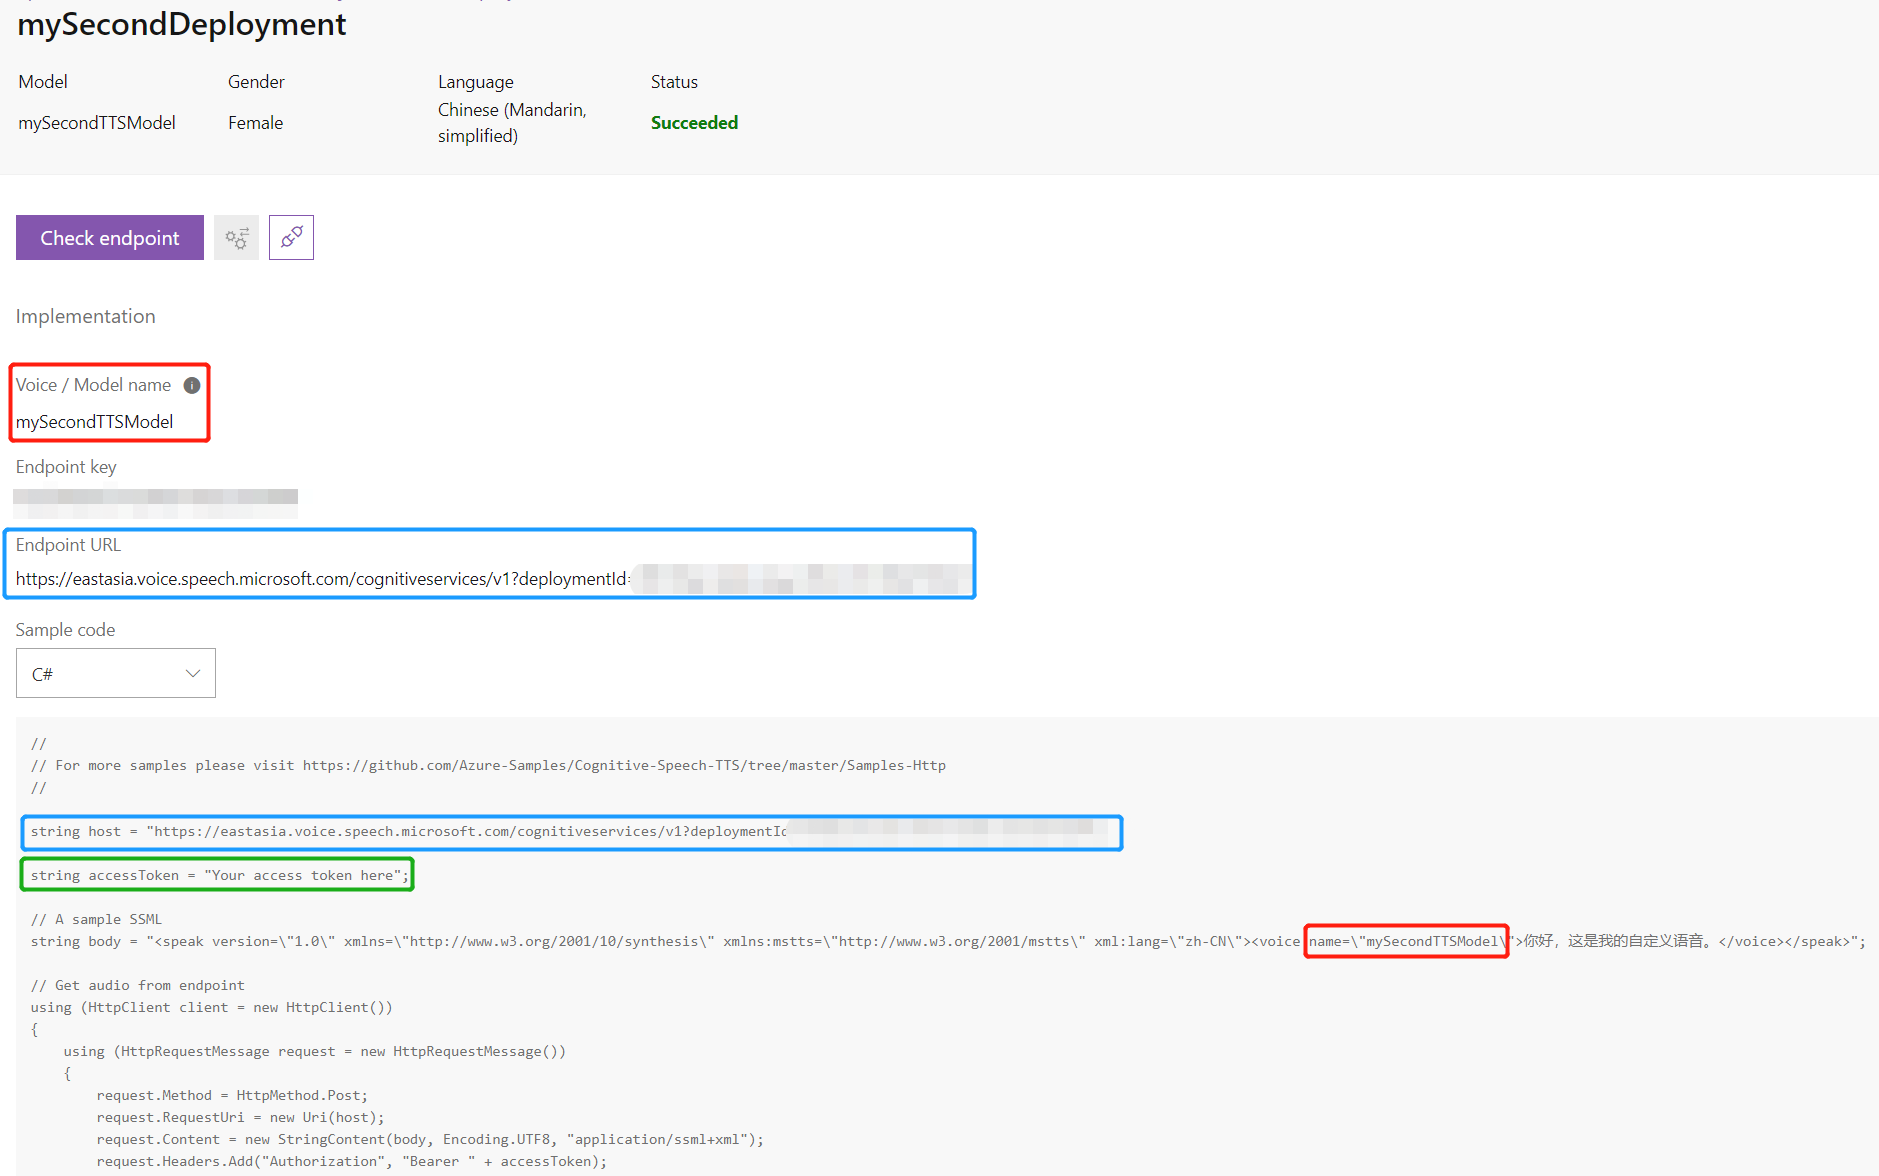Click the blurred Endpoint key value

pyautogui.click(x=156, y=502)
